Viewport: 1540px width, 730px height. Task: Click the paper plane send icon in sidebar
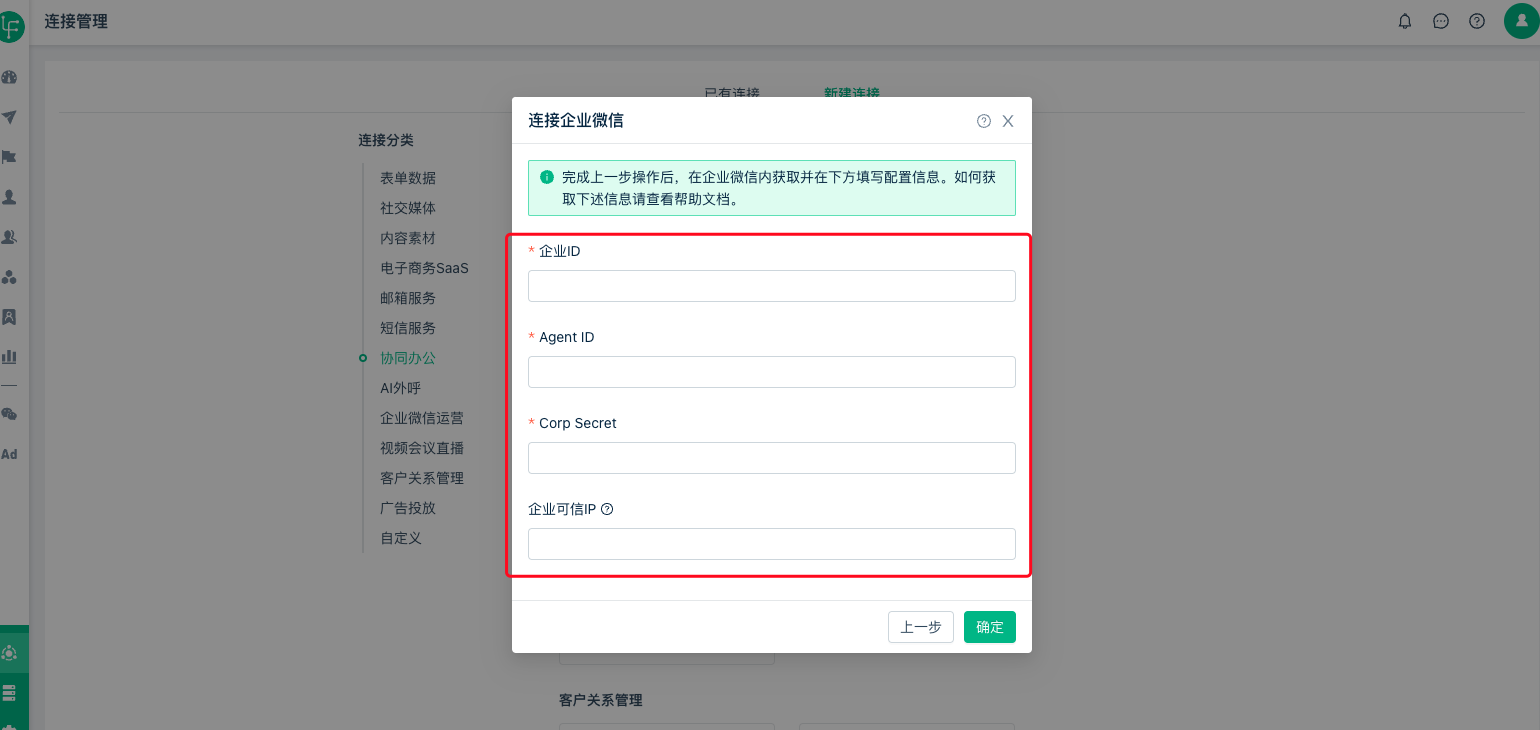9,117
